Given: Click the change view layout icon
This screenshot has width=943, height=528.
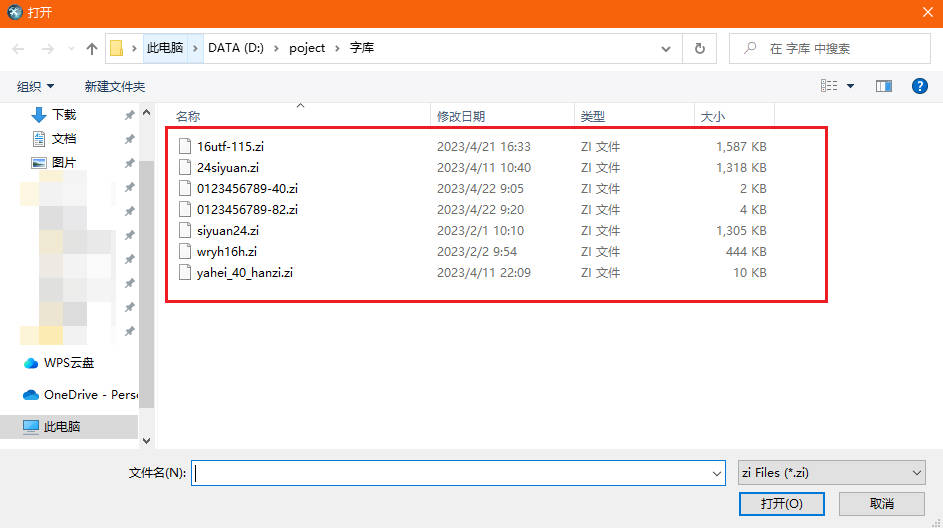Looking at the screenshot, I should [829, 87].
